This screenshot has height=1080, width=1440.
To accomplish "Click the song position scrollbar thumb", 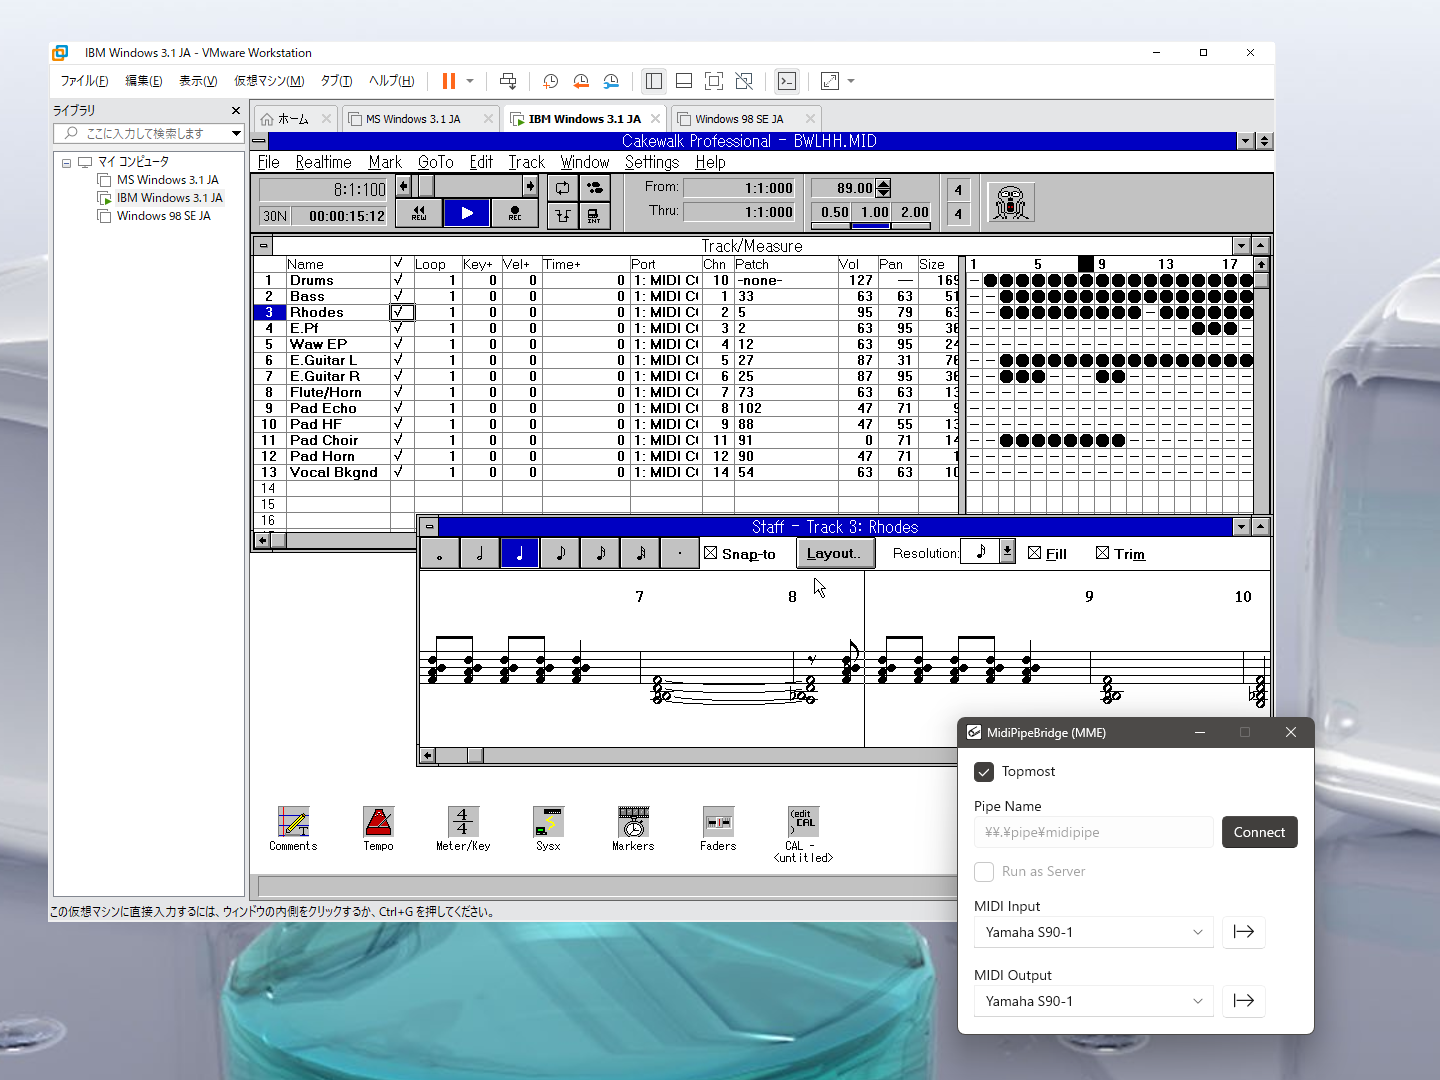I will point(426,187).
